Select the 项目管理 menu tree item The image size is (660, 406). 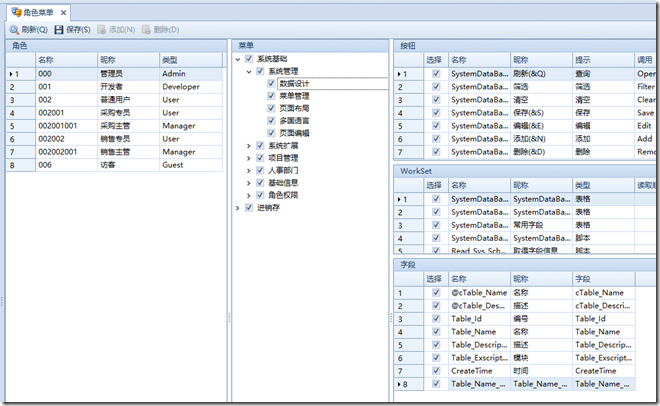(x=283, y=158)
